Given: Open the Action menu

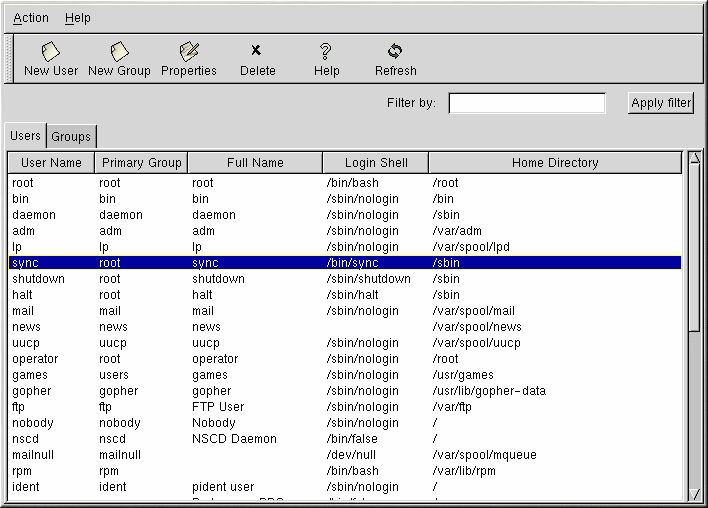Looking at the screenshot, I should (x=31, y=18).
